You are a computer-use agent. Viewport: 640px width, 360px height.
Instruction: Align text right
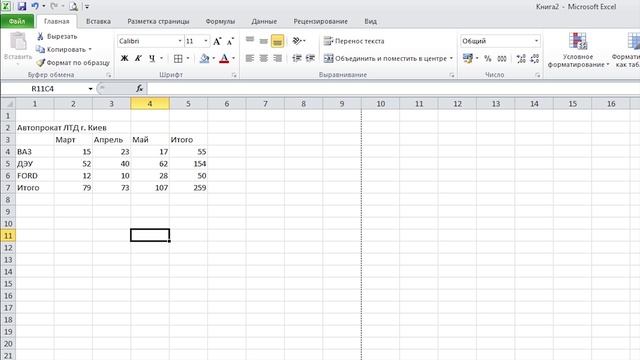278,58
